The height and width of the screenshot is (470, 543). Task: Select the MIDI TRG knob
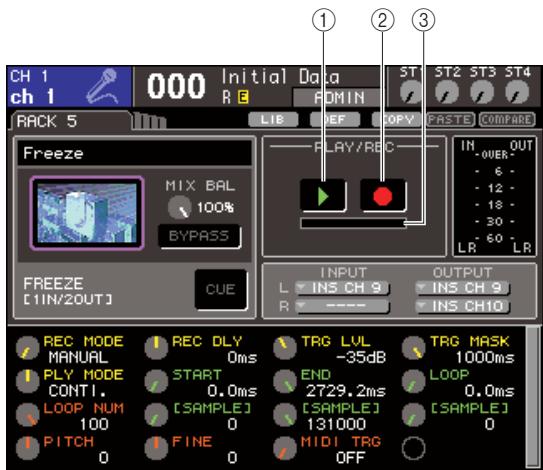click(285, 448)
